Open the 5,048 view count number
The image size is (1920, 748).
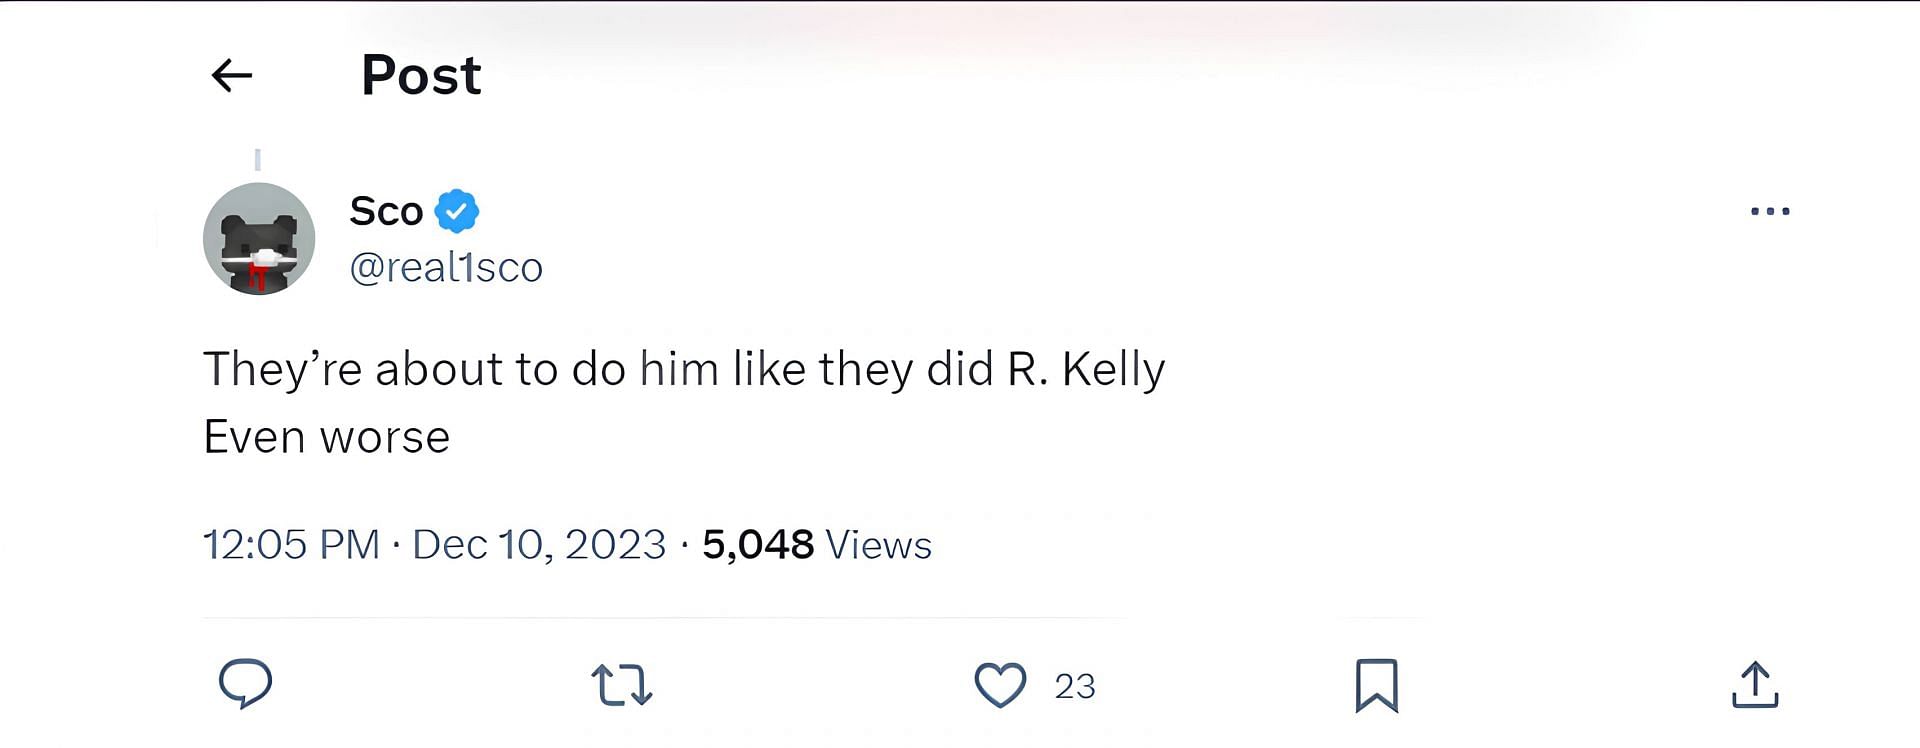(x=758, y=545)
